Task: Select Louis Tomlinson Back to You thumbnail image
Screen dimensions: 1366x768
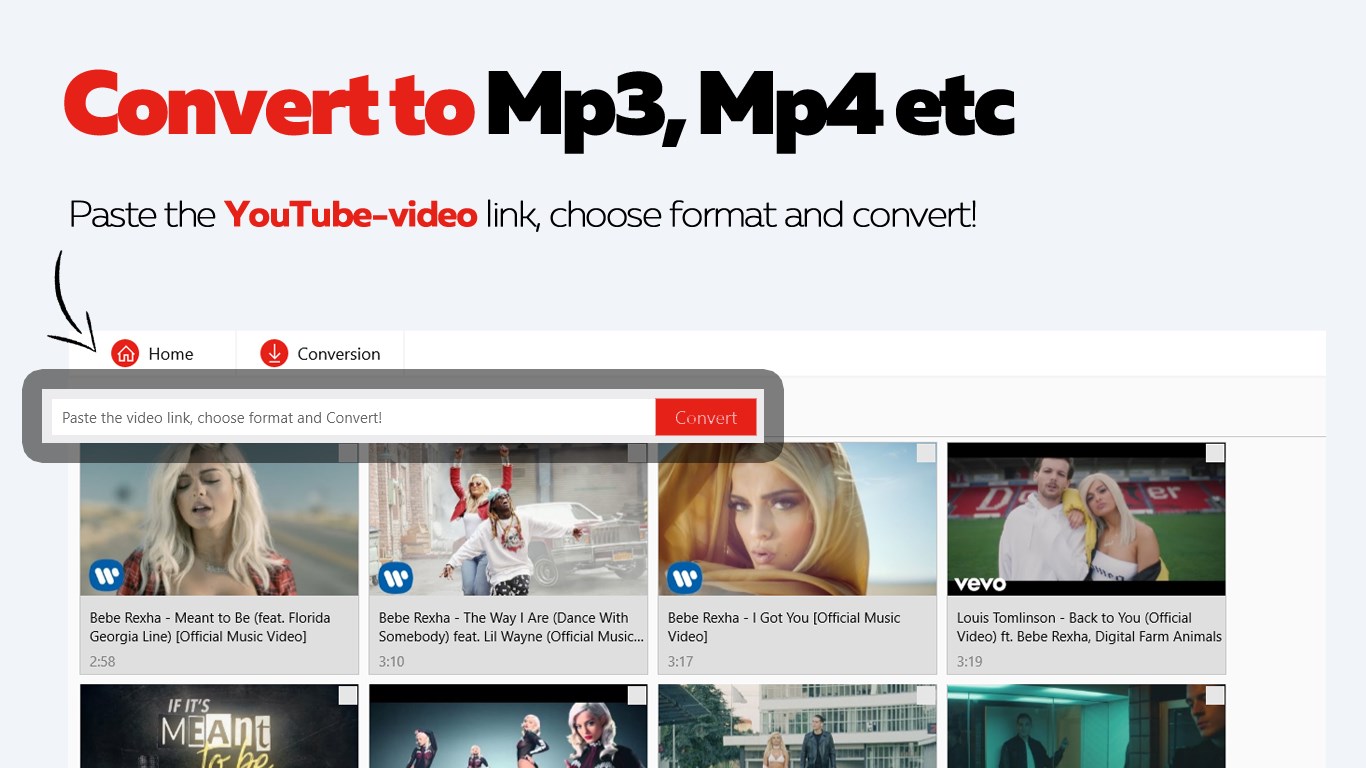Action: 1086,520
